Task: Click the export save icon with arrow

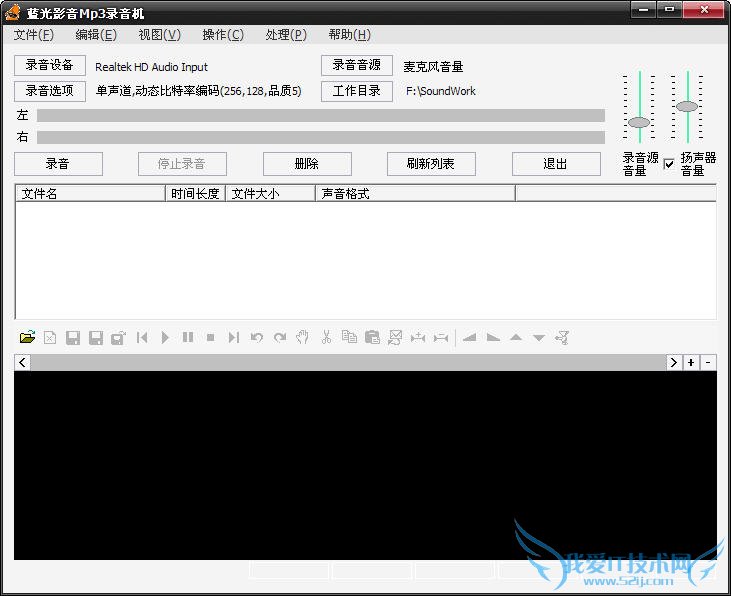Action: click(x=118, y=337)
